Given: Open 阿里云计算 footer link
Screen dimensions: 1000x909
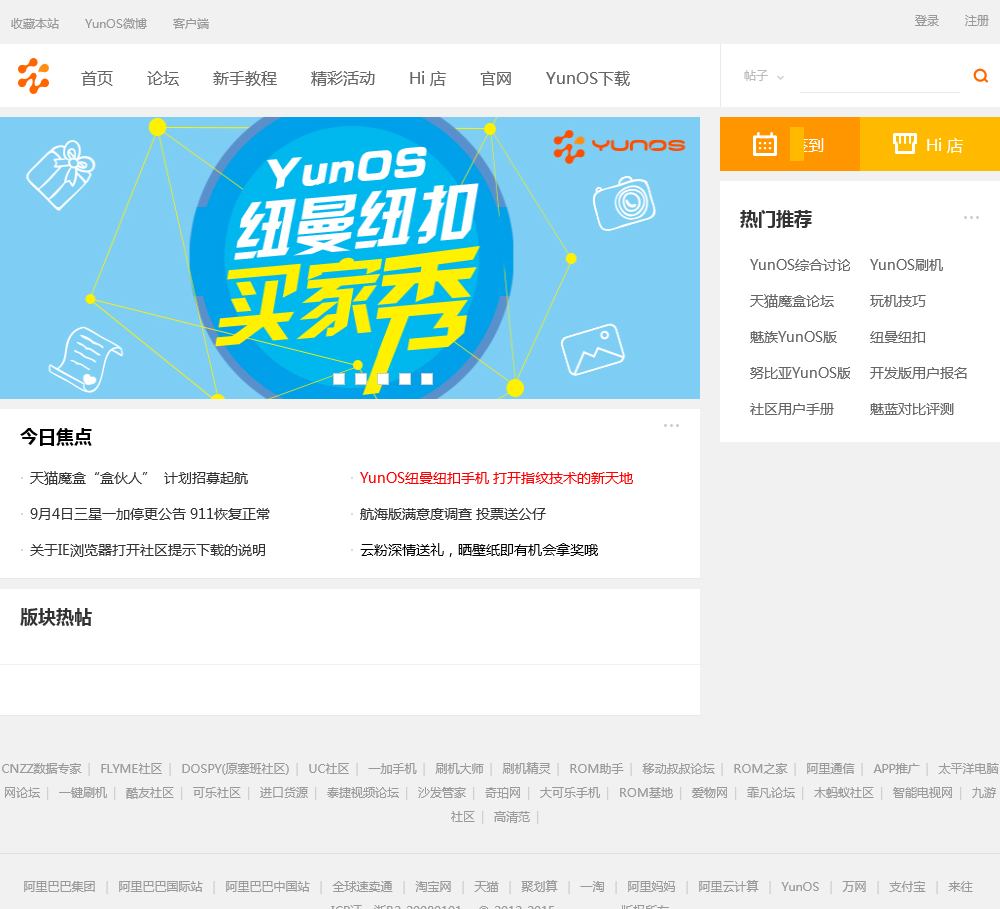Looking at the screenshot, I should click(x=728, y=887).
